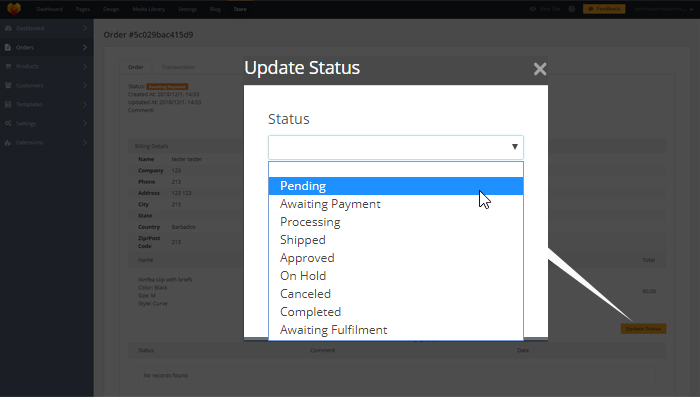Expand Extensions sidebar chevron
The height and width of the screenshot is (397, 700).
pos(85,142)
